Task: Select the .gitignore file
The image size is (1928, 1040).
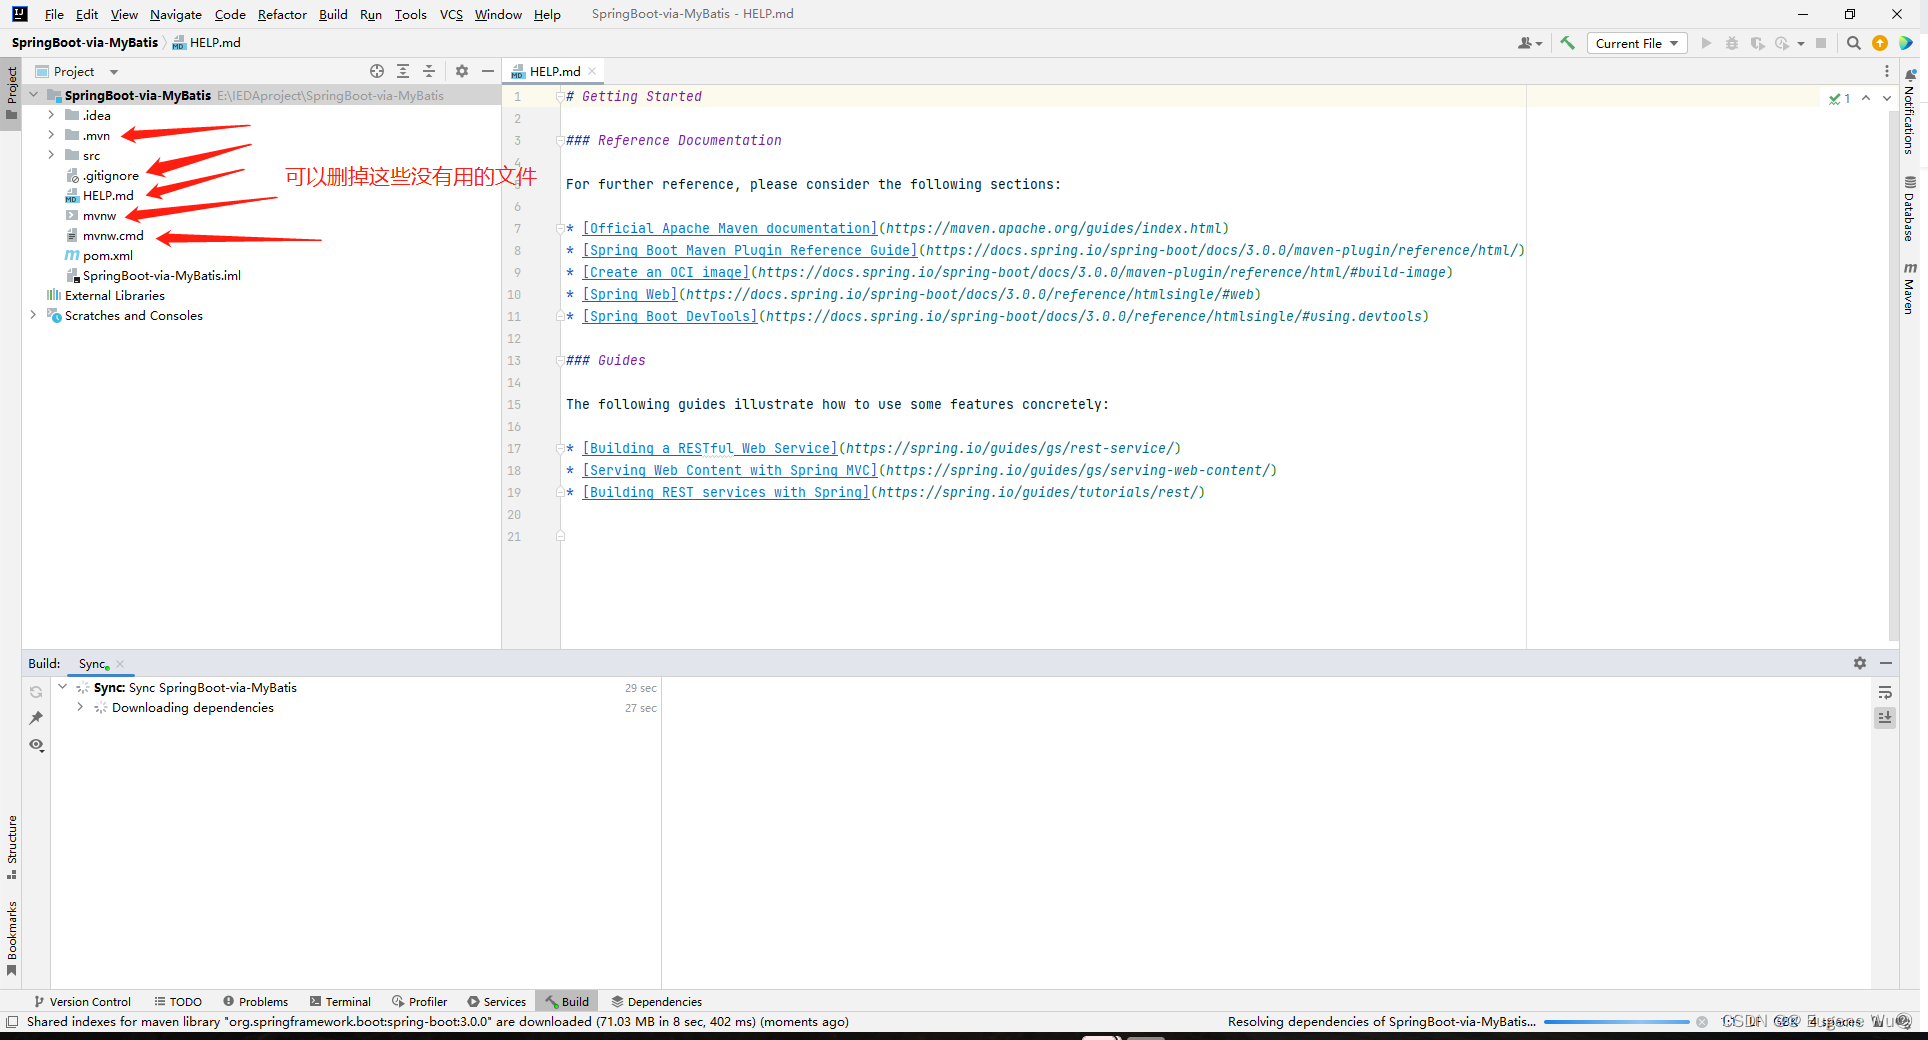Action: click(x=110, y=175)
